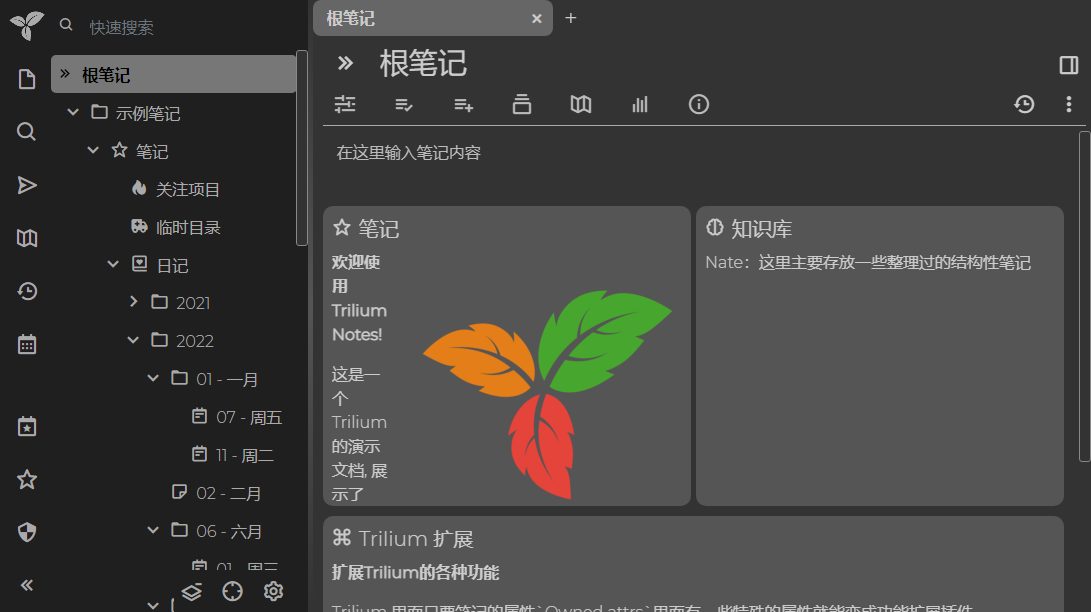Add a new tab with the plus button
The height and width of the screenshot is (612, 1091).
coord(571,18)
